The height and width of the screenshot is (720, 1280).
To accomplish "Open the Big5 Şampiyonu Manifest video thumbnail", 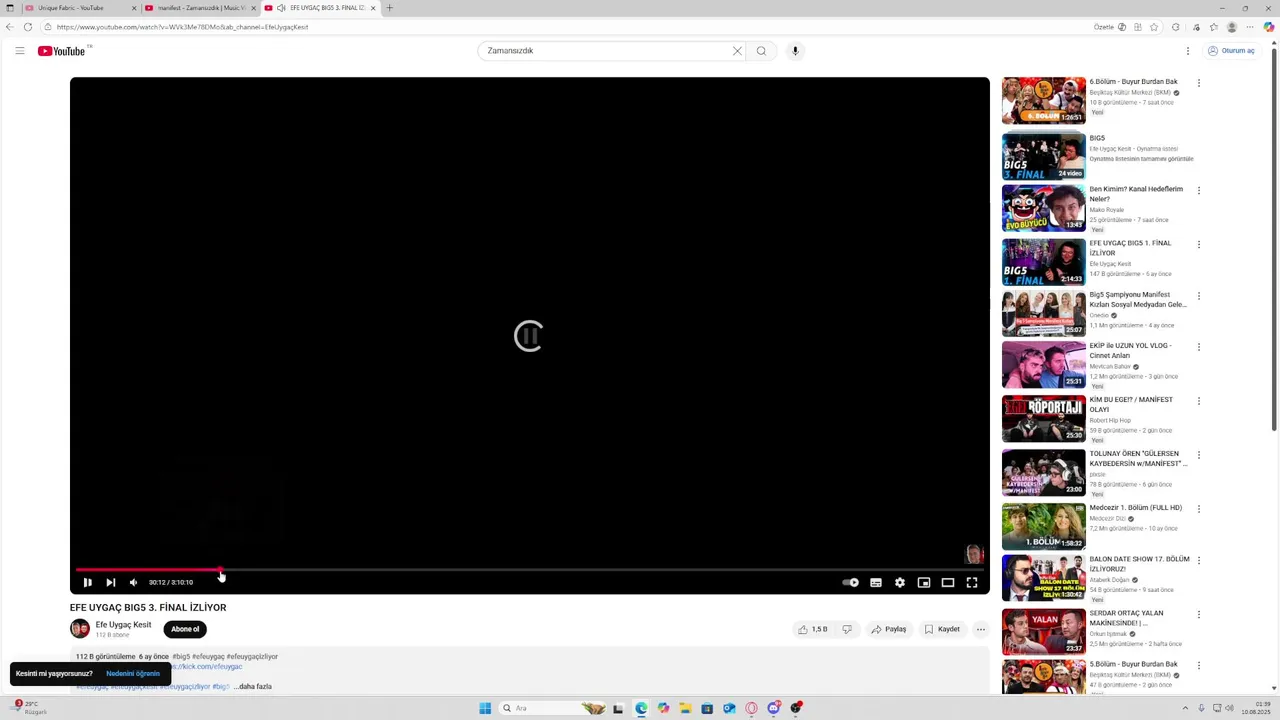I will point(1043,313).
